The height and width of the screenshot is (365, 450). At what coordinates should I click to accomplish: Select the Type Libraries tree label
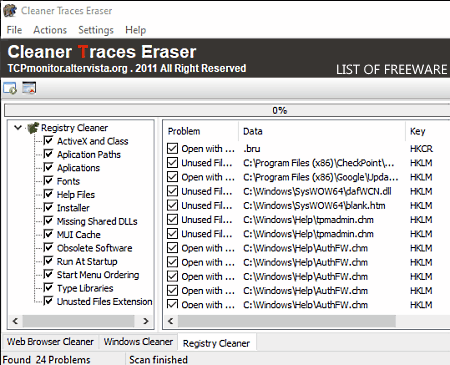(x=85, y=288)
